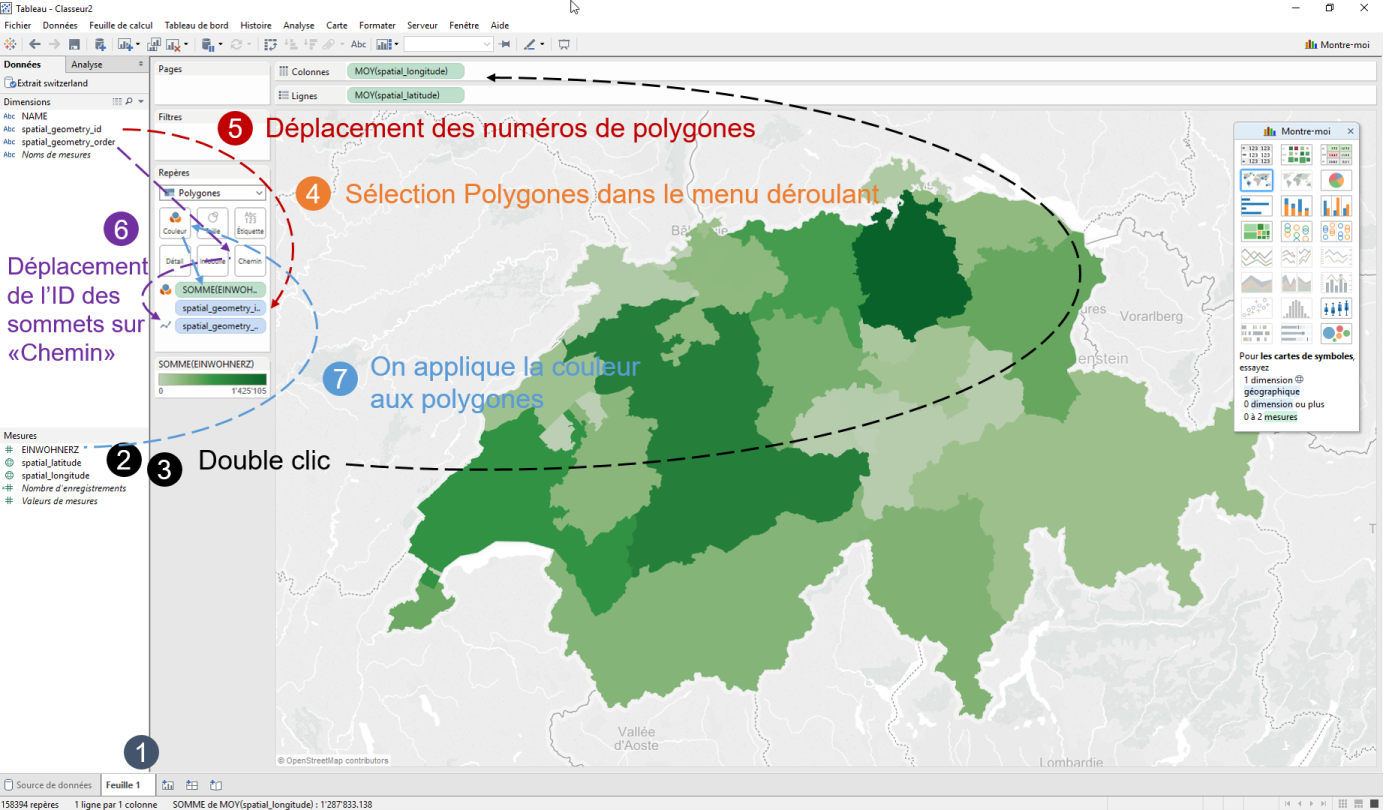Click the MOY(spatial_longitude) pill on Colonnes

406,71
